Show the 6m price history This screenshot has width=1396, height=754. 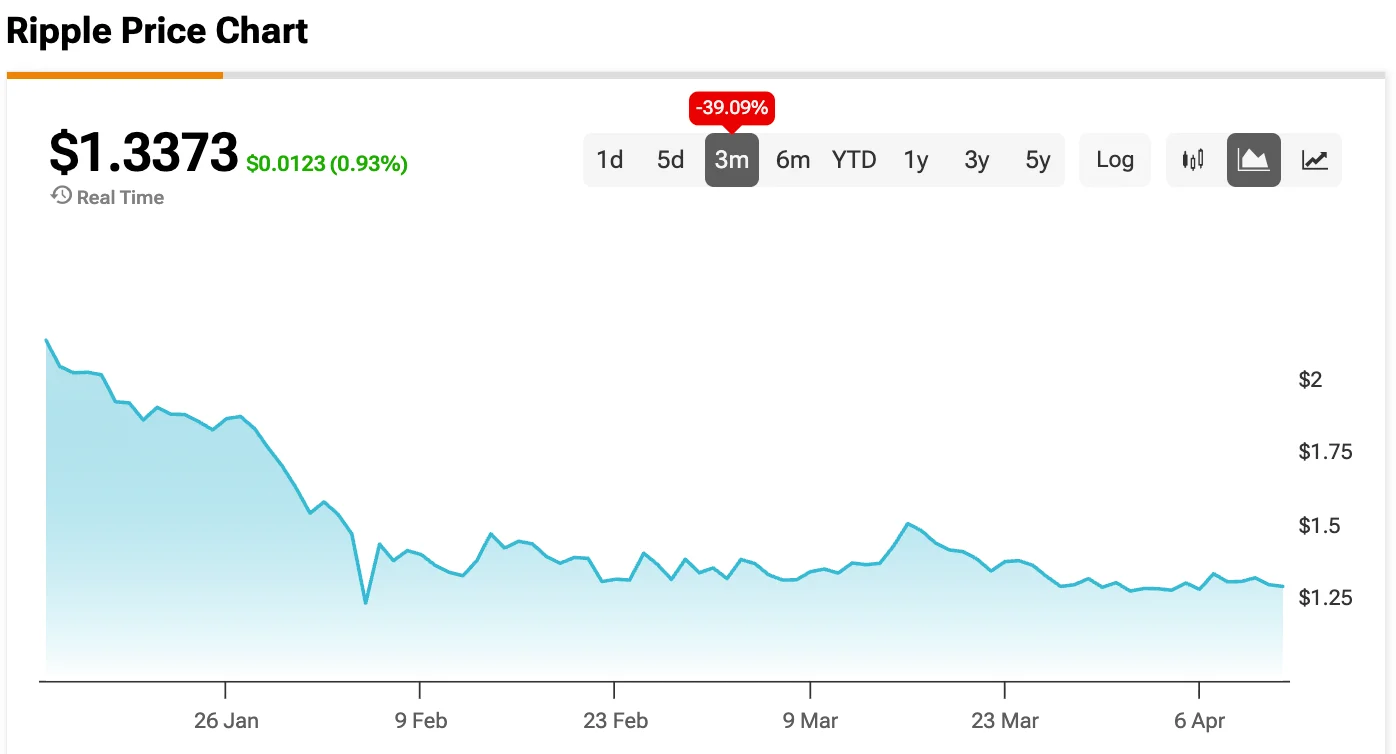point(793,160)
